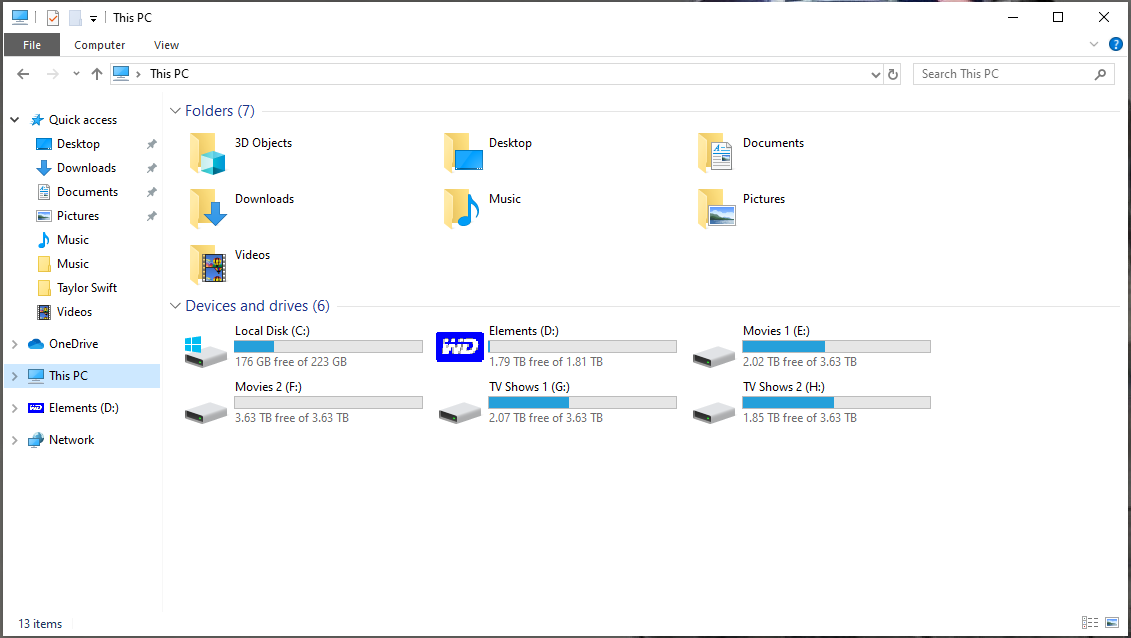Click the Back navigation arrow
Image resolution: width=1131 pixels, height=638 pixels.
pos(23,74)
